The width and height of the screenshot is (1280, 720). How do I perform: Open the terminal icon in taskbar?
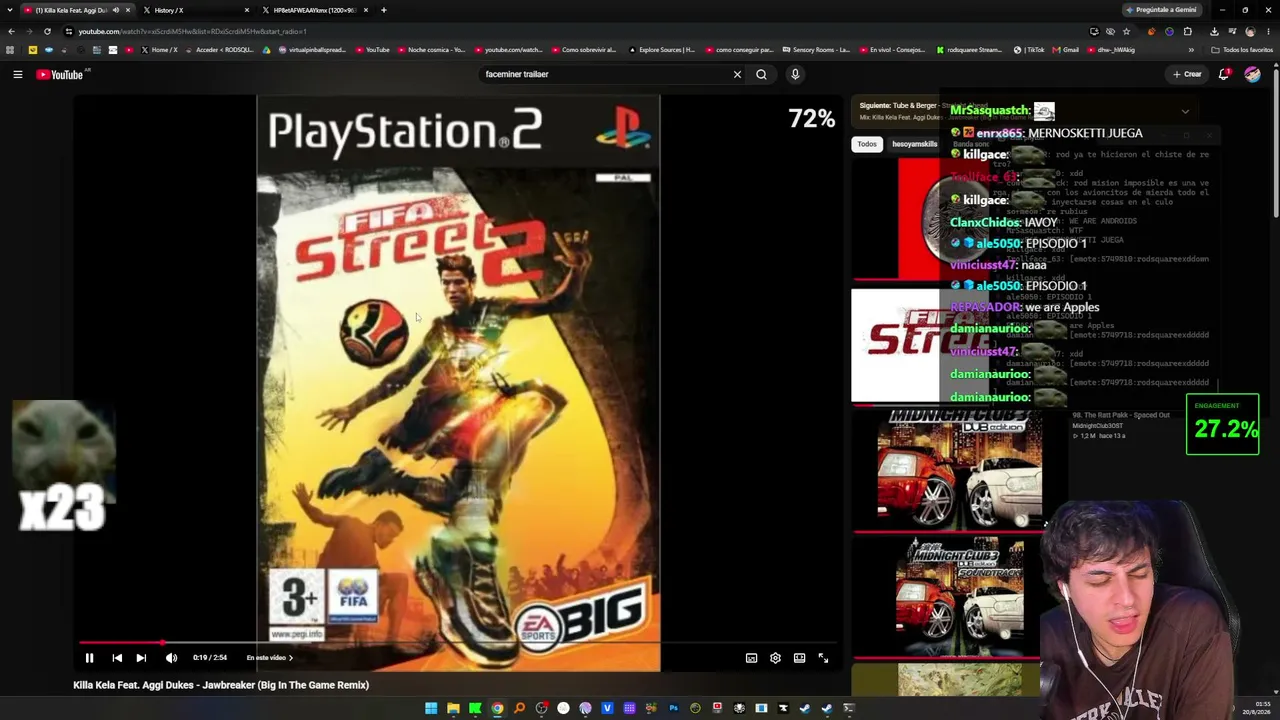tap(849, 708)
